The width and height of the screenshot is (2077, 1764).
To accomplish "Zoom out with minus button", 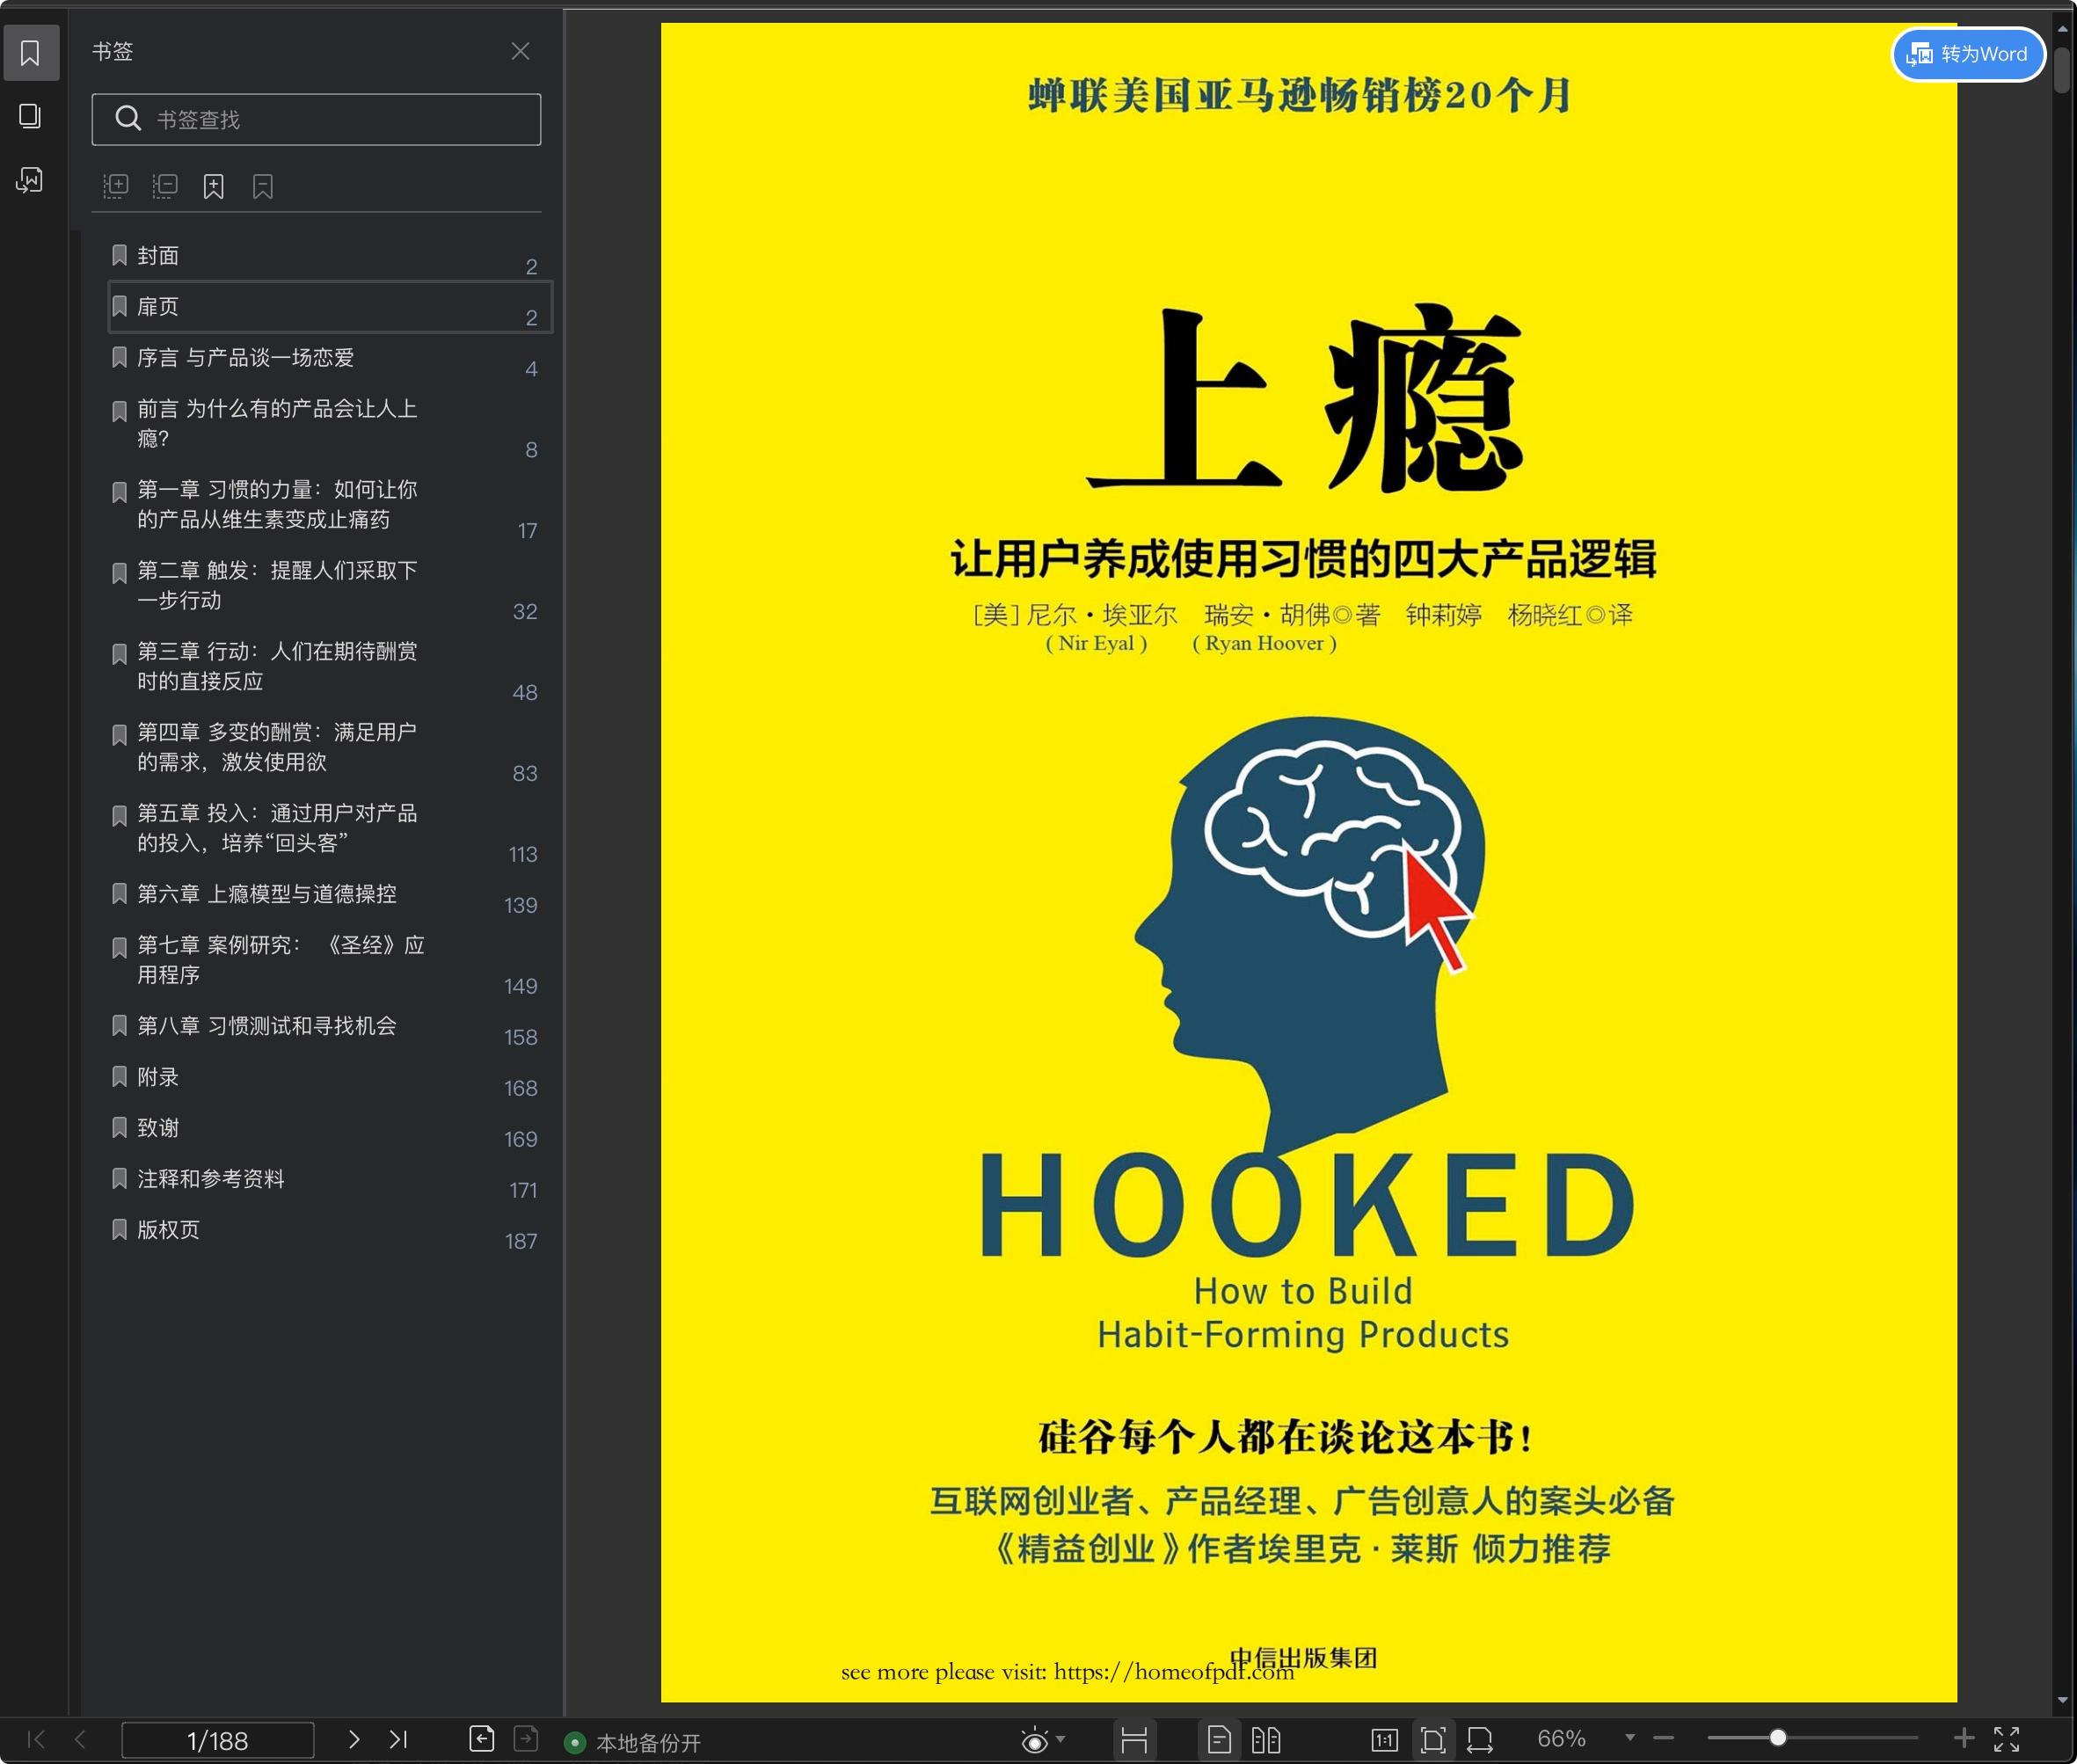I will pyautogui.click(x=1664, y=1738).
